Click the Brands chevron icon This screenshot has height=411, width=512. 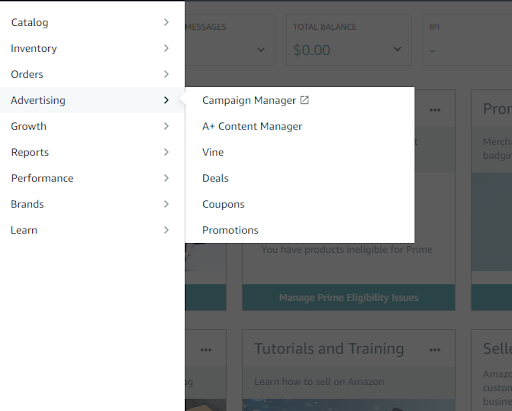[x=166, y=204]
